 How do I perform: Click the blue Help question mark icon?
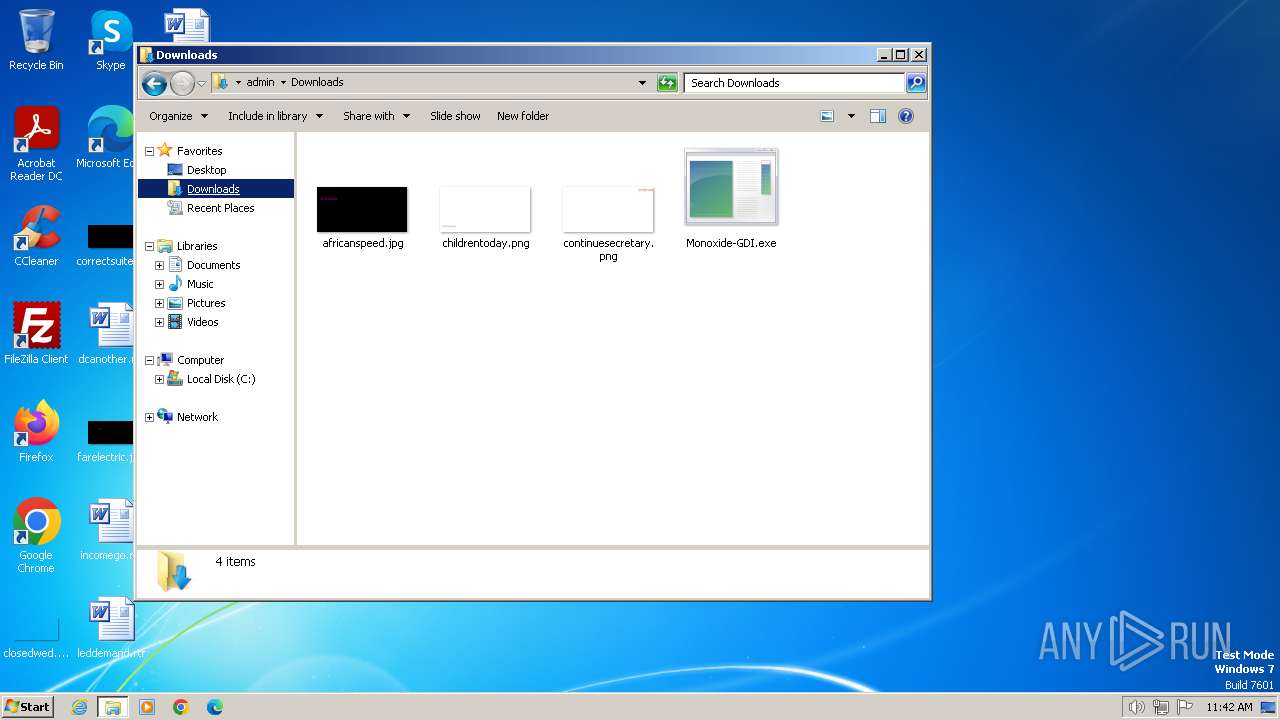906,116
